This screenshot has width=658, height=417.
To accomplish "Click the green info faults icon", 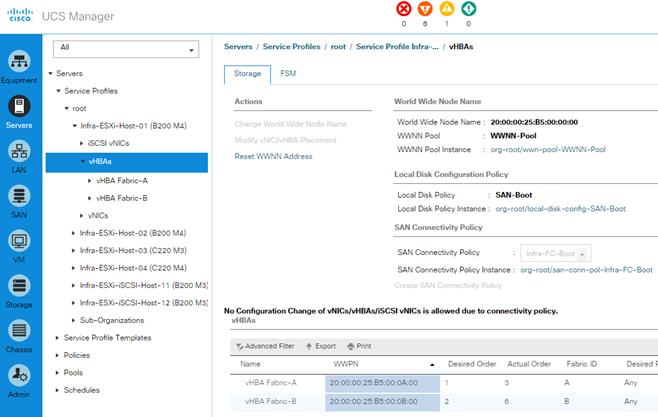I will click(x=468, y=9).
